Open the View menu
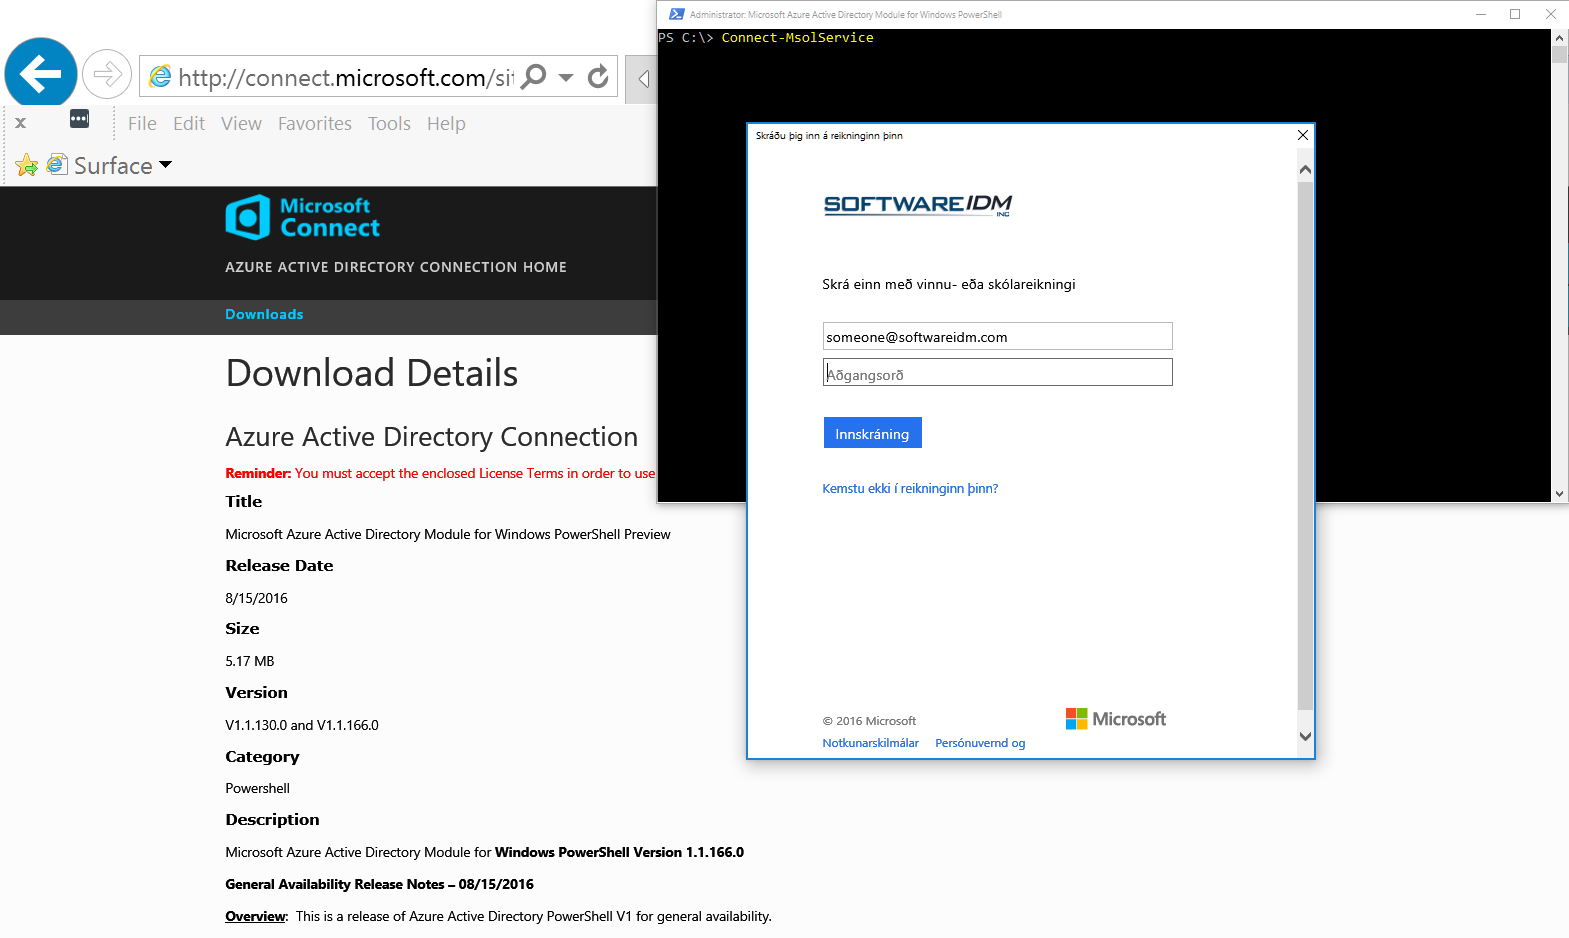Screen dimensions: 1569x938 [241, 123]
